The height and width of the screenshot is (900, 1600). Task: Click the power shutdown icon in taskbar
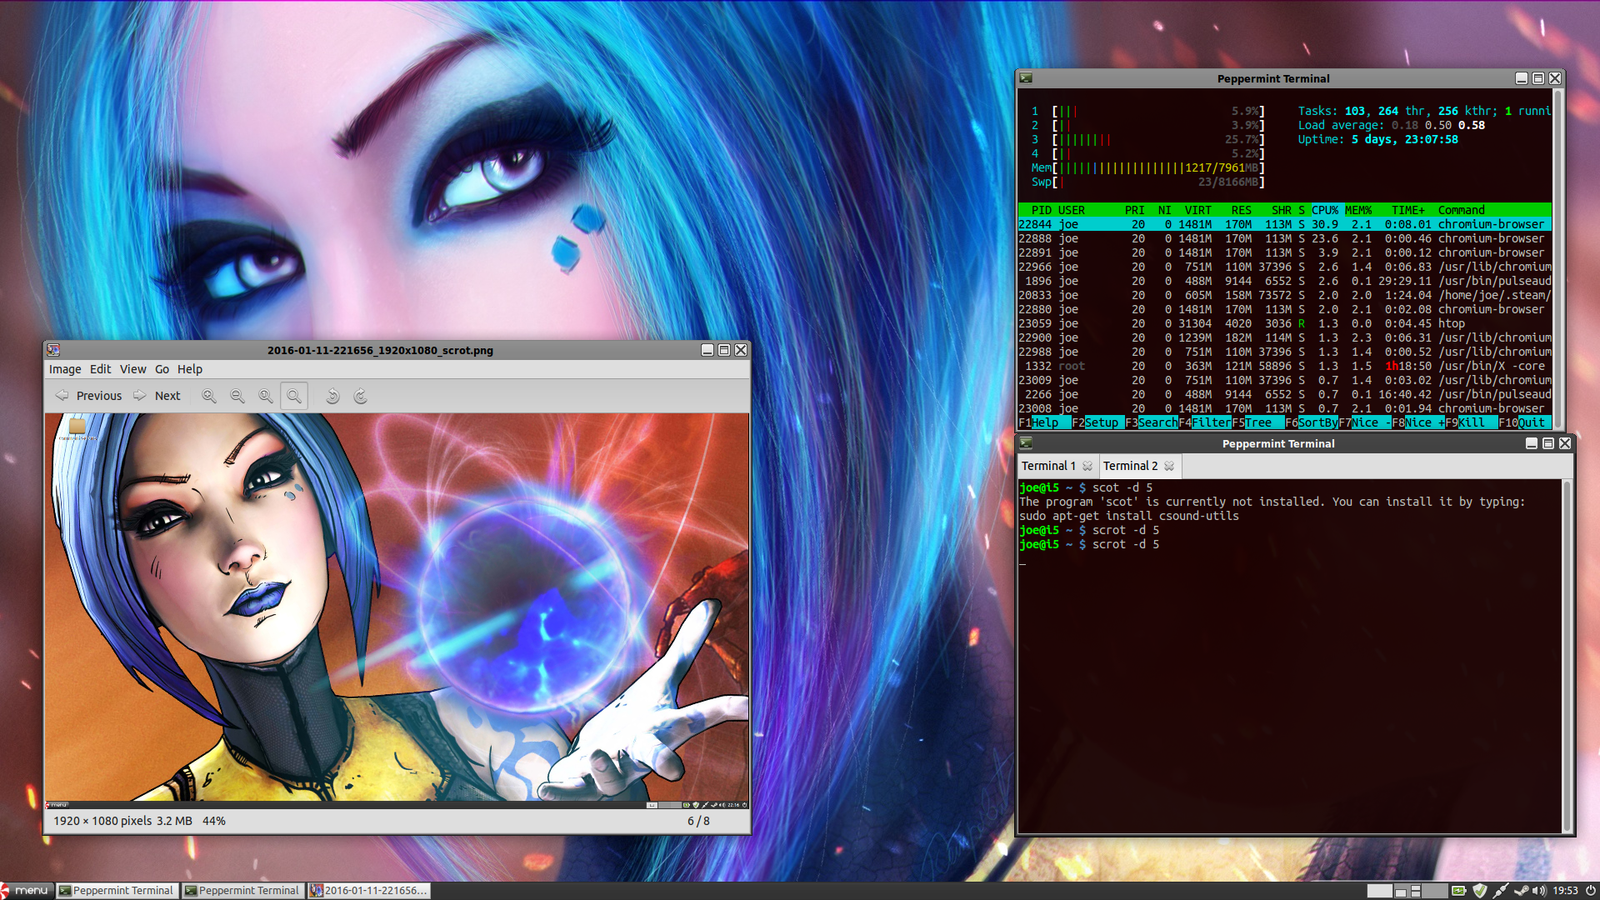1590,890
